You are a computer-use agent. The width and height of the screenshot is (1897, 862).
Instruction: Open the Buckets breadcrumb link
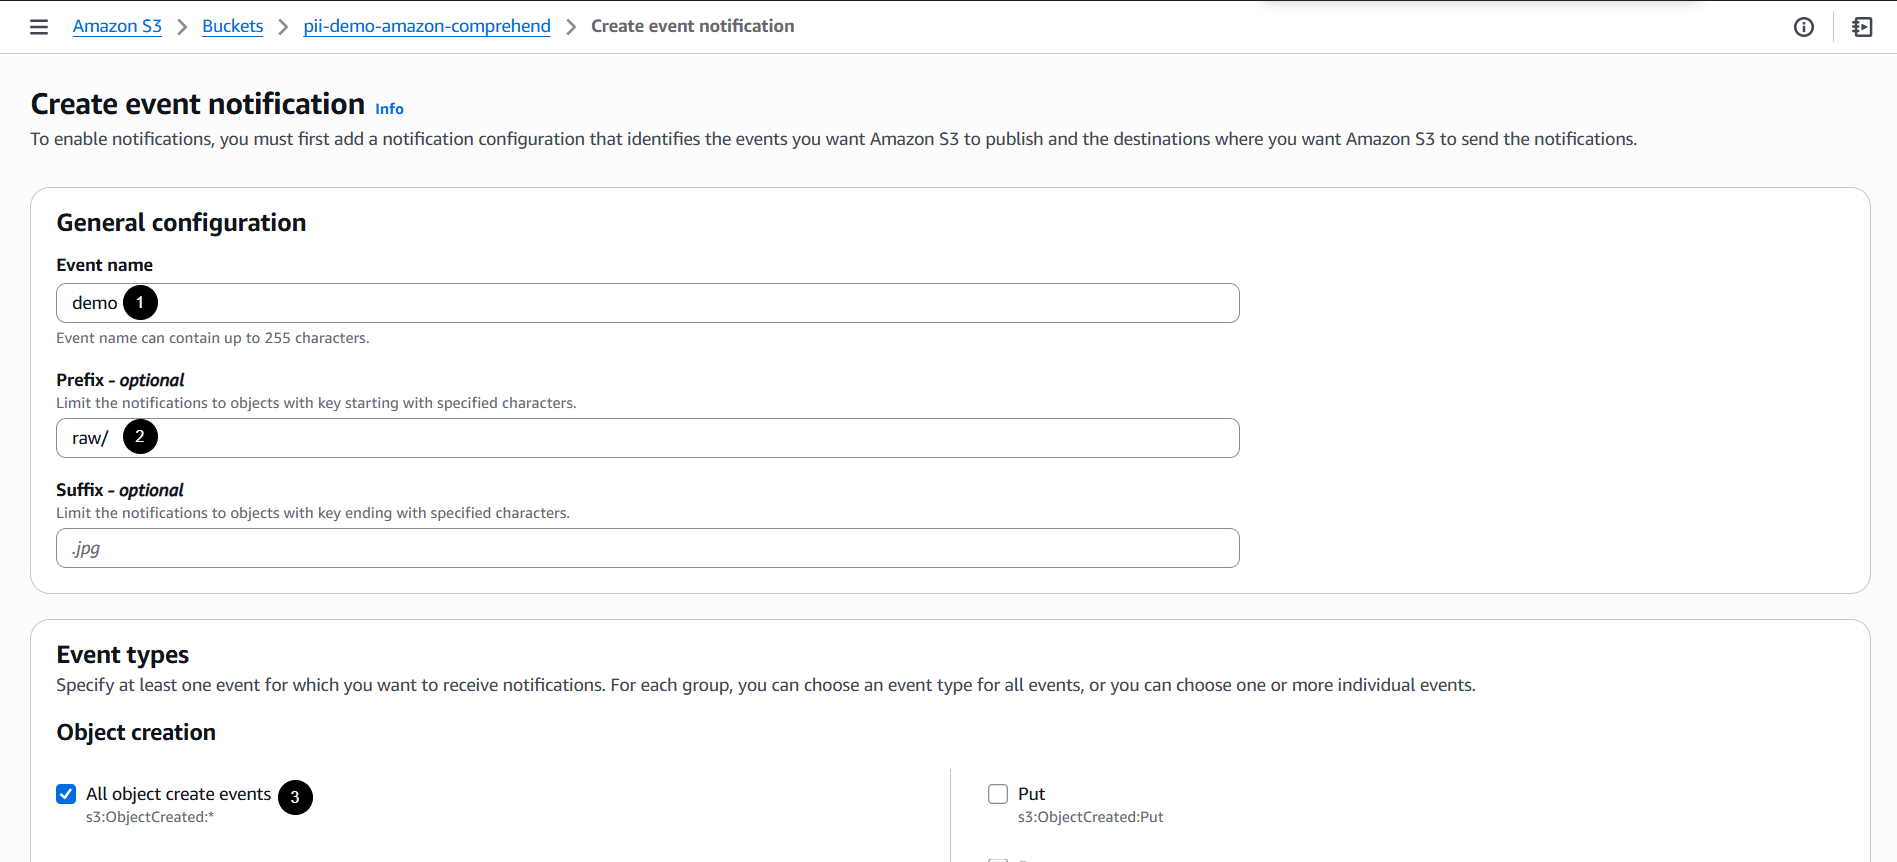232,26
